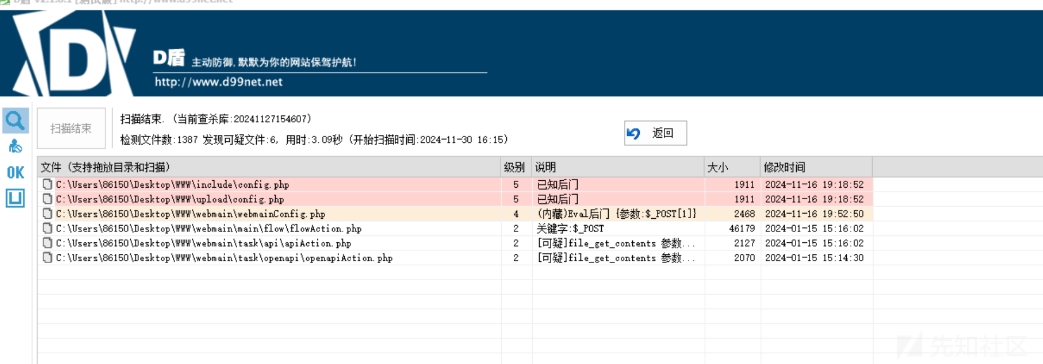1043x364 pixels.
Task: Sort by the 级别 column header
Action: click(516, 167)
